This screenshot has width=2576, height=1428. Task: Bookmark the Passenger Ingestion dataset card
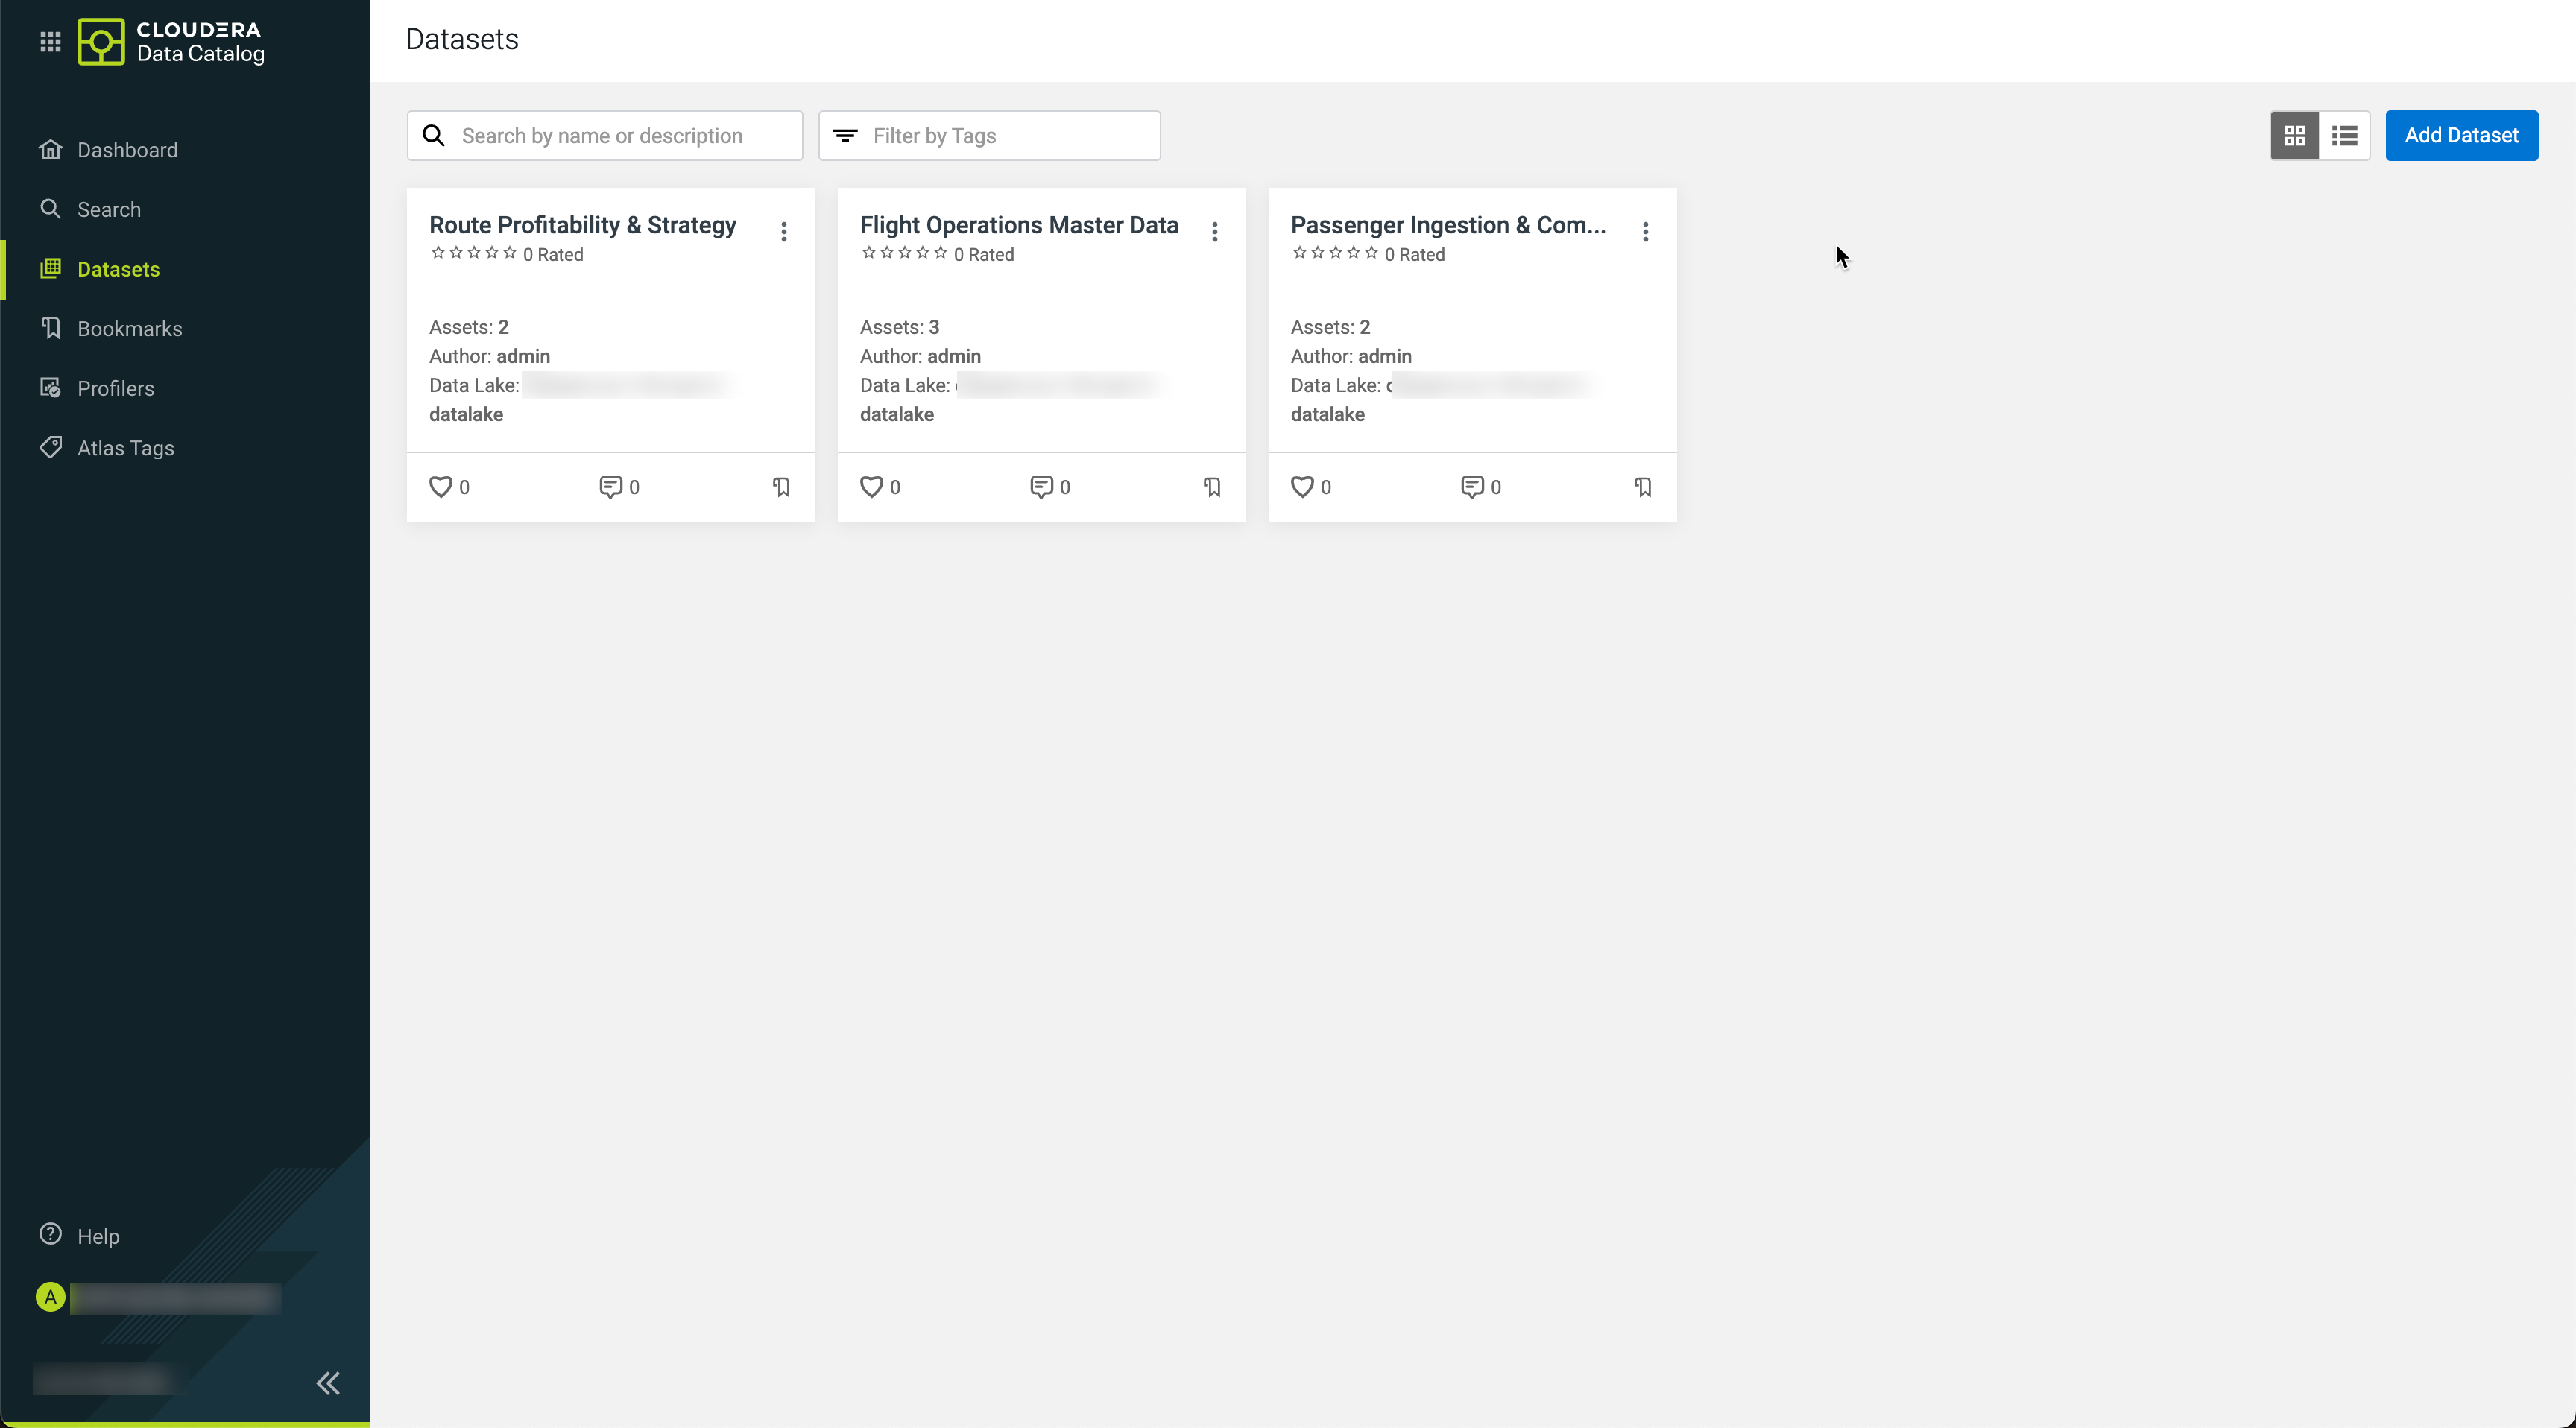coord(1643,487)
